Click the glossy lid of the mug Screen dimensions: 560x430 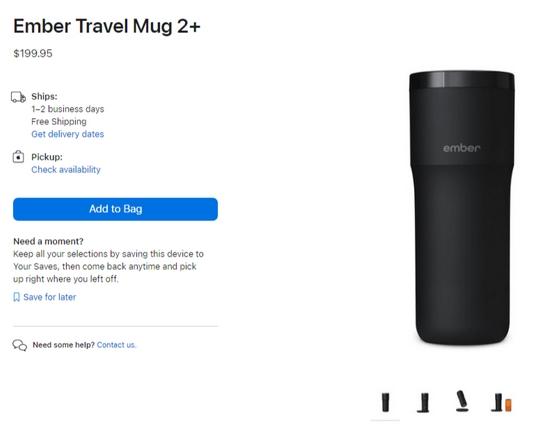pyautogui.click(x=462, y=80)
